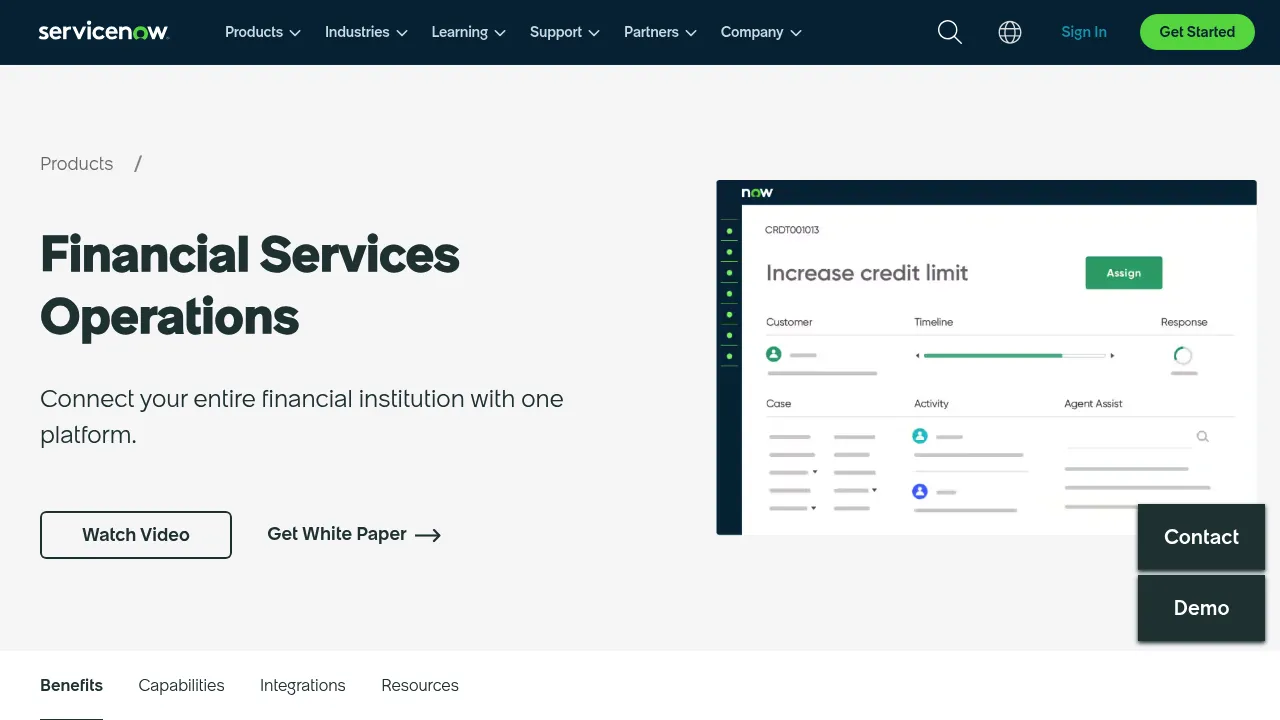This screenshot has height=720, width=1280.
Task: Expand the Industries menu
Action: click(366, 32)
